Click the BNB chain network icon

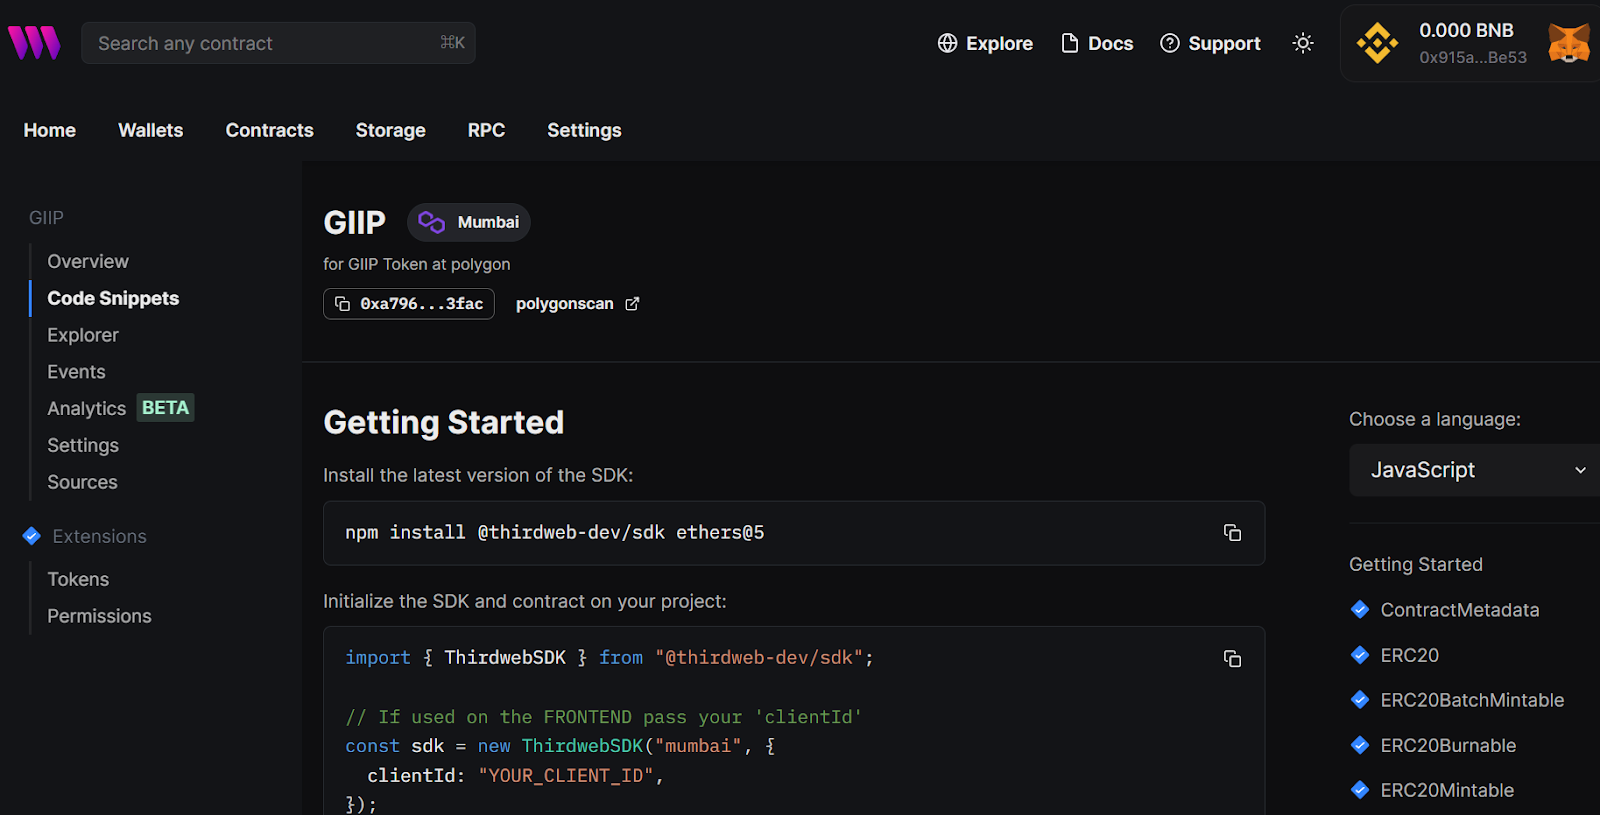pos(1377,43)
